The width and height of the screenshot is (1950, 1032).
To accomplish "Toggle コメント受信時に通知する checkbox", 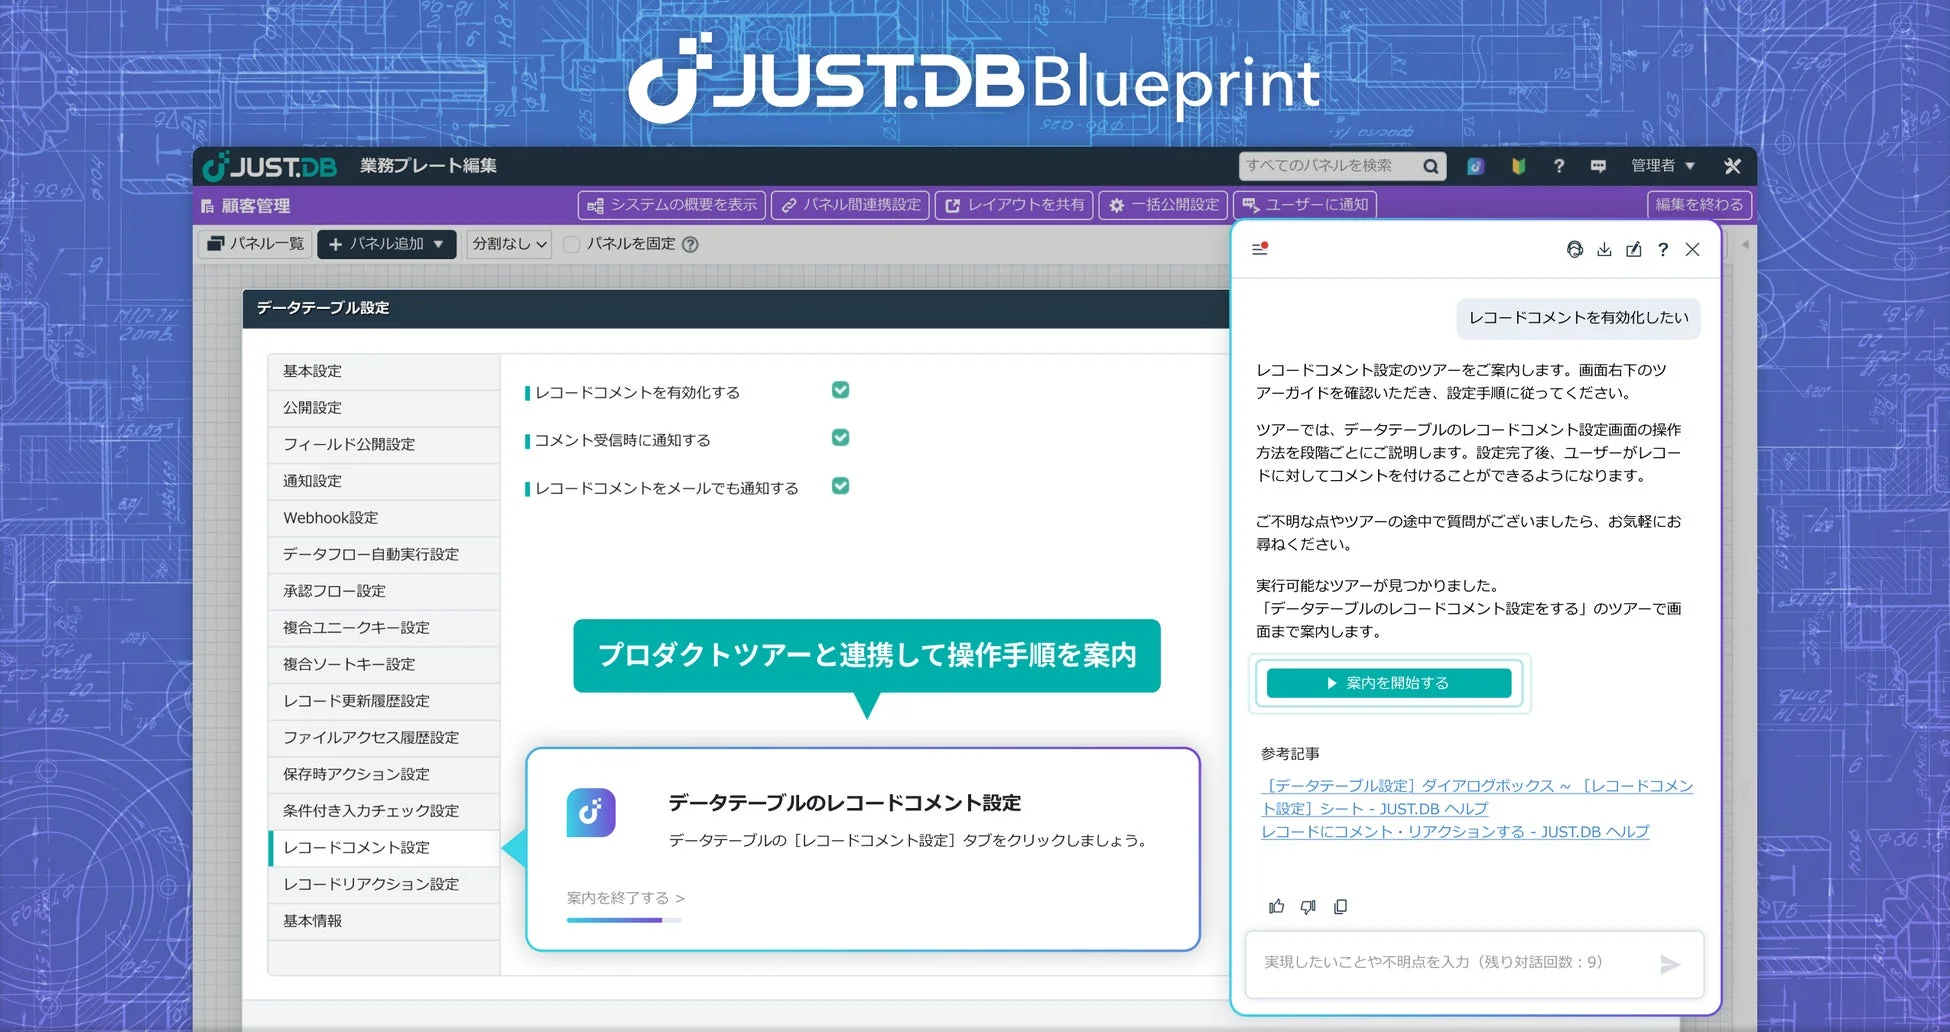I will [x=841, y=437].
